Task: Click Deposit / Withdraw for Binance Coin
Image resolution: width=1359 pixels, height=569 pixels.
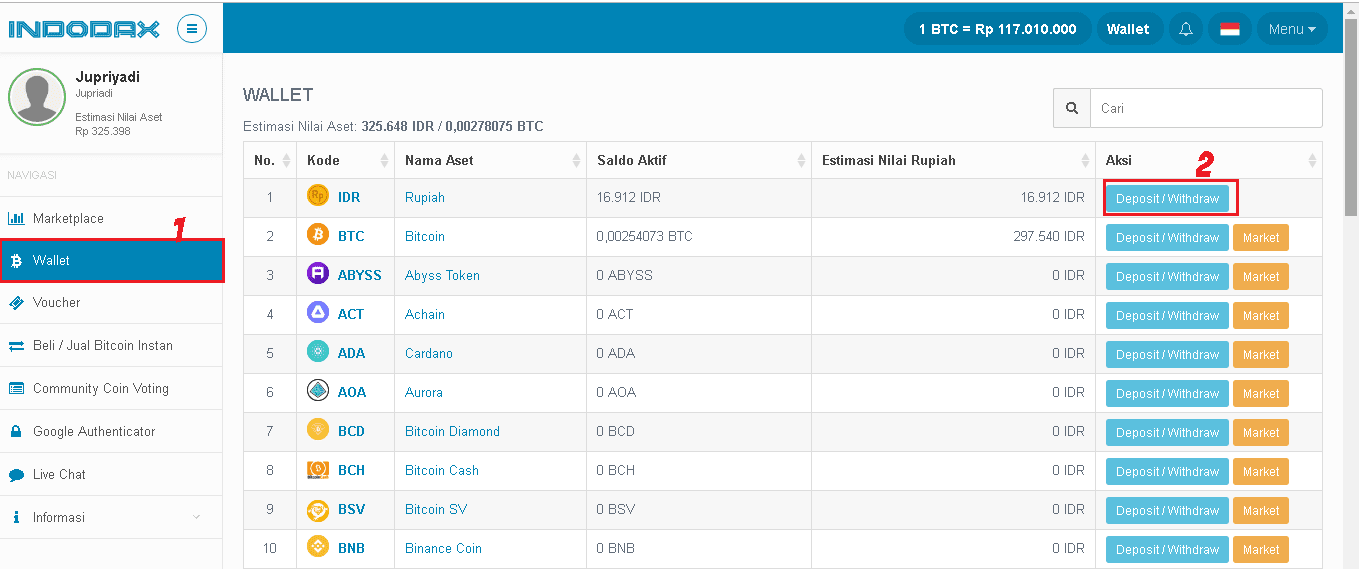Action: [1167, 549]
